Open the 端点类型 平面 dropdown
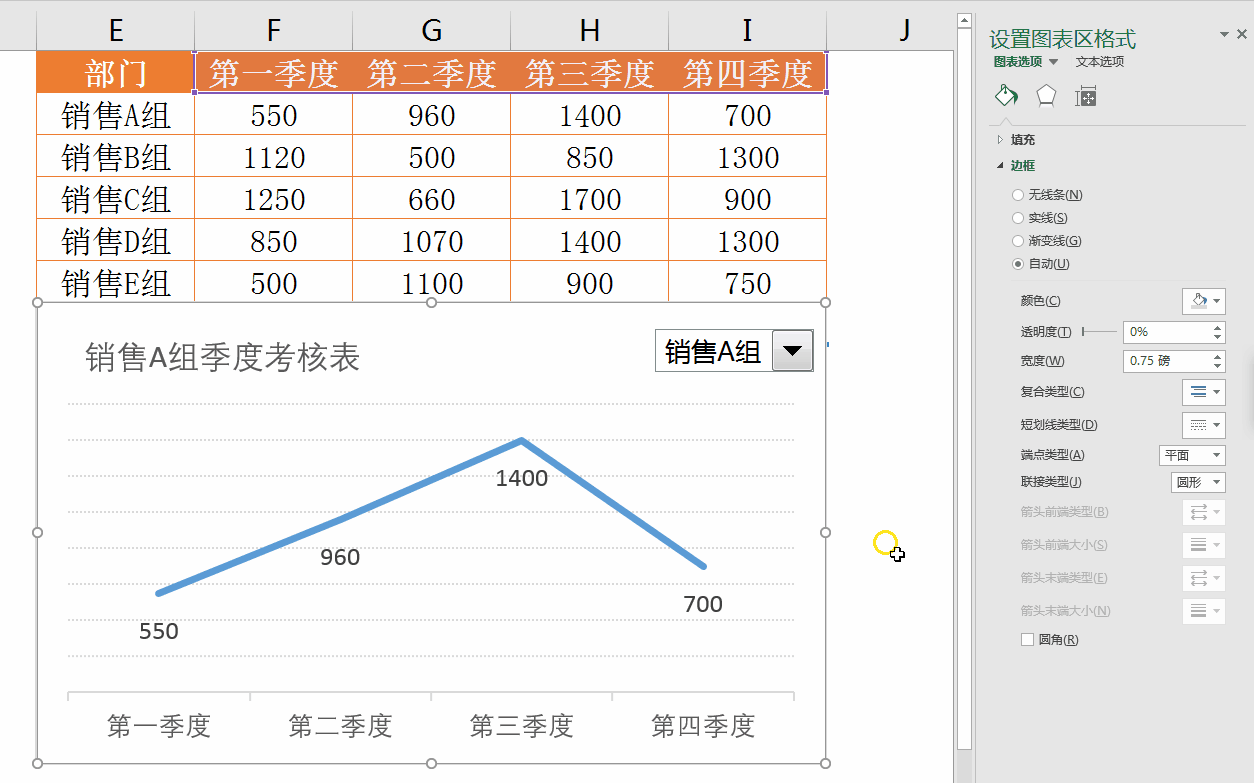 [x=1192, y=455]
